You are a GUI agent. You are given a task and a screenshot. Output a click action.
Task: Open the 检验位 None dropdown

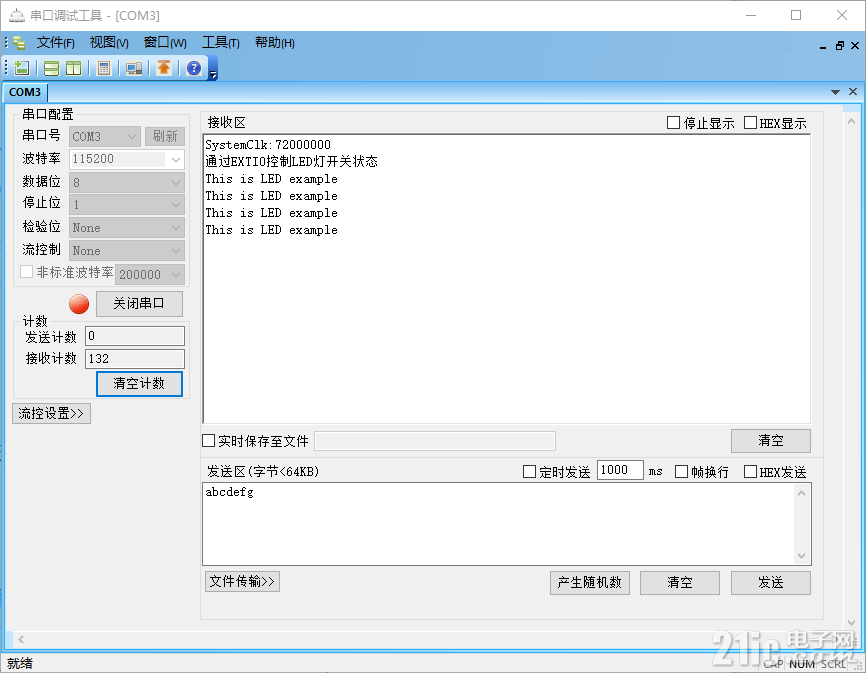pos(126,227)
